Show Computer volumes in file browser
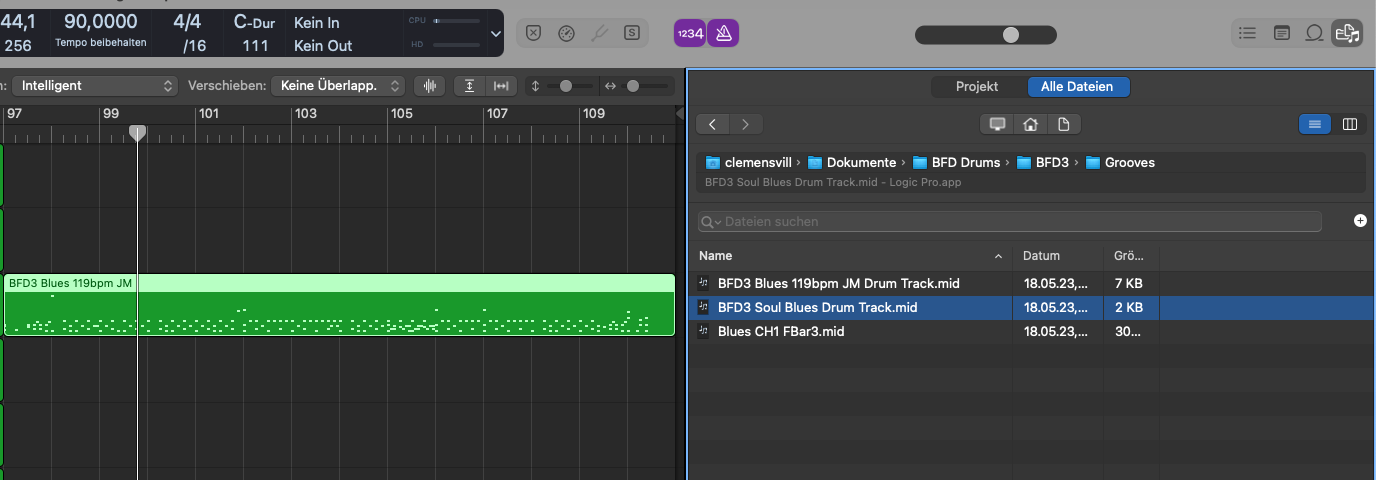This screenshot has width=1376, height=480. point(997,124)
